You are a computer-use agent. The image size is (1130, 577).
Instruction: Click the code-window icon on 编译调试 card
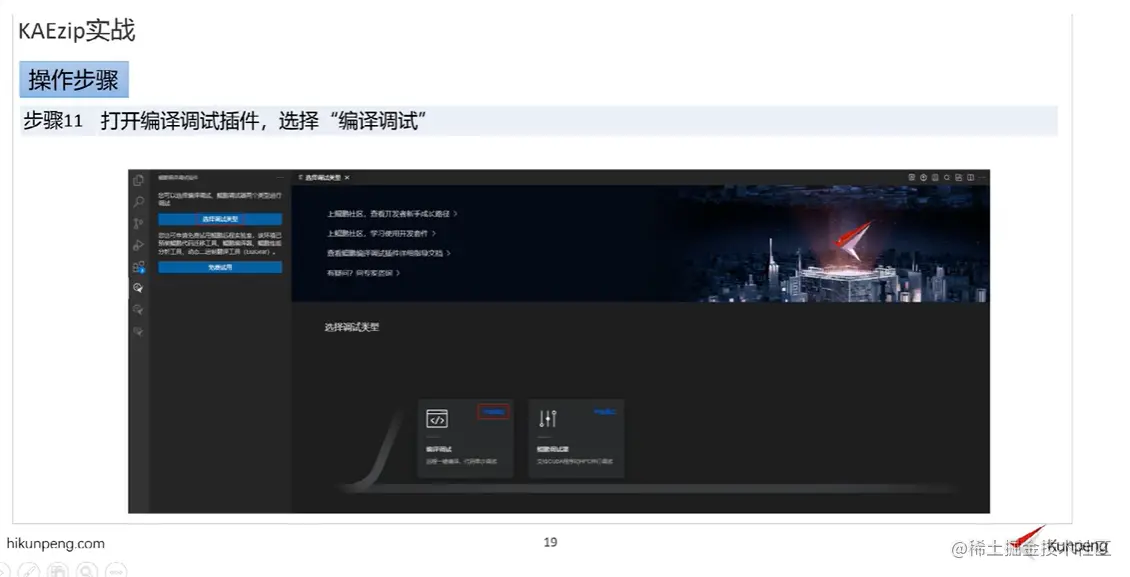point(437,419)
